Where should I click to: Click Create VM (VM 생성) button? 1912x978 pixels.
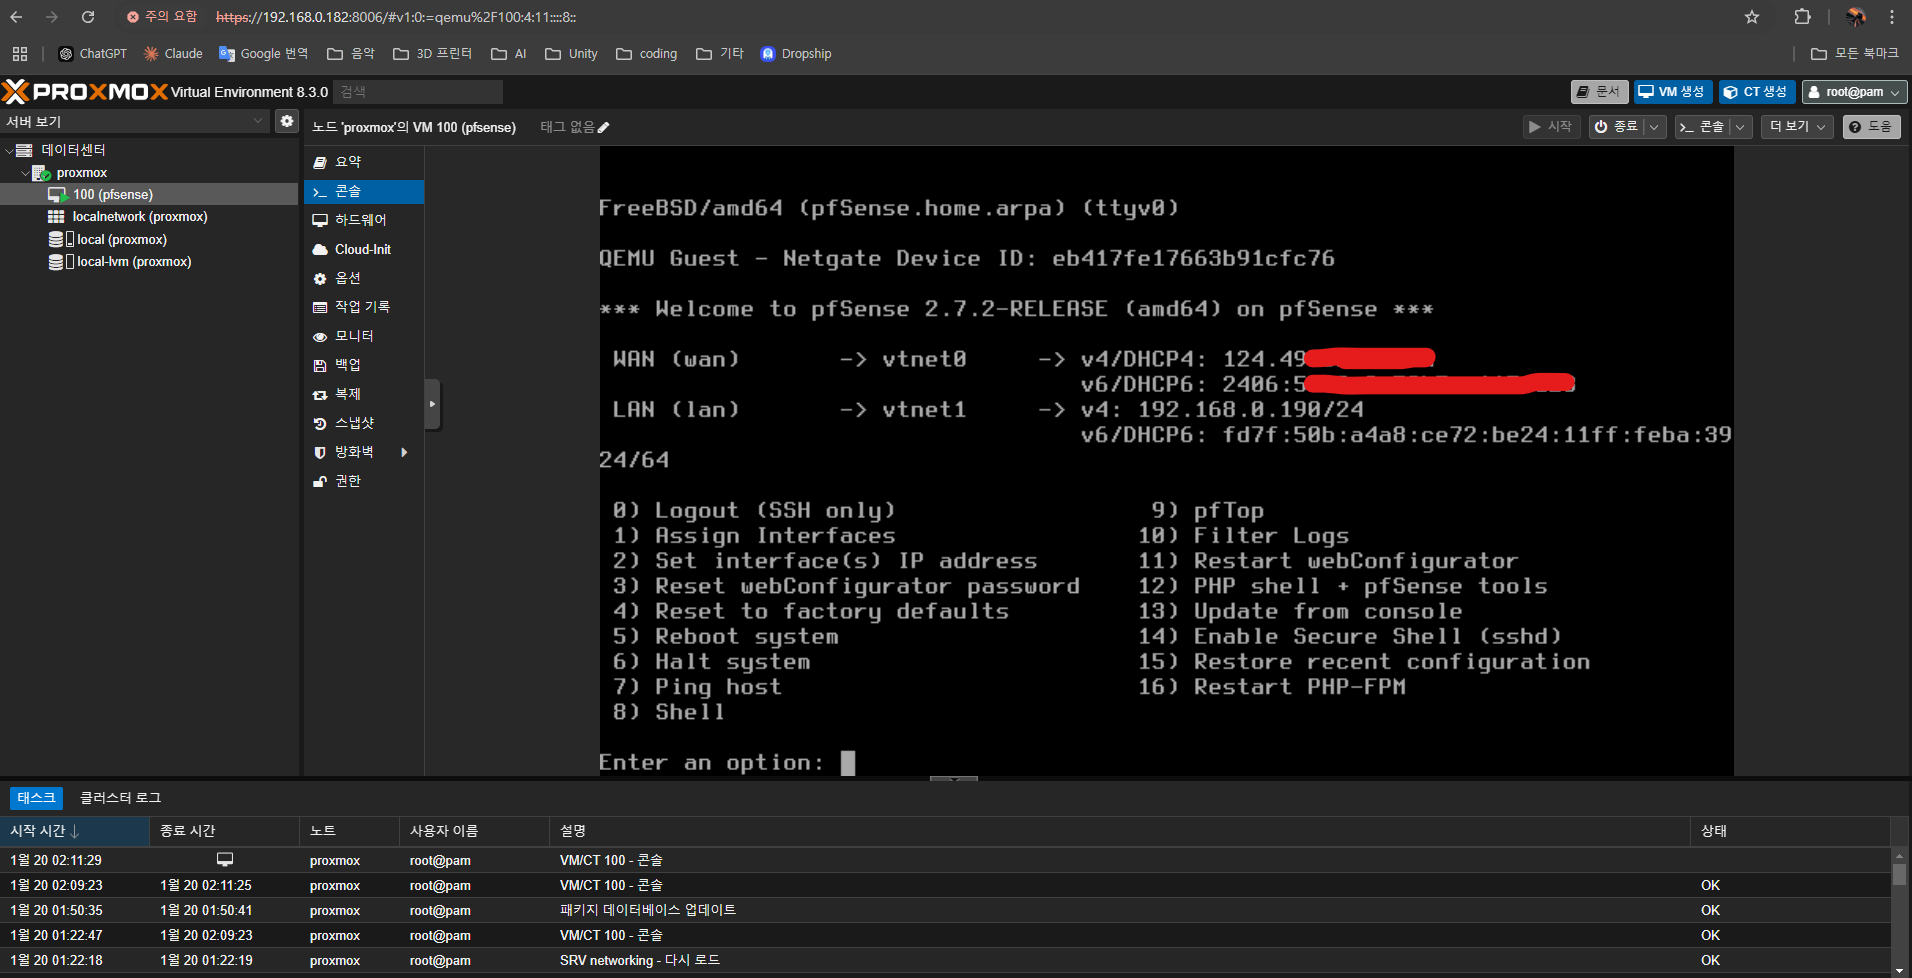click(1673, 92)
